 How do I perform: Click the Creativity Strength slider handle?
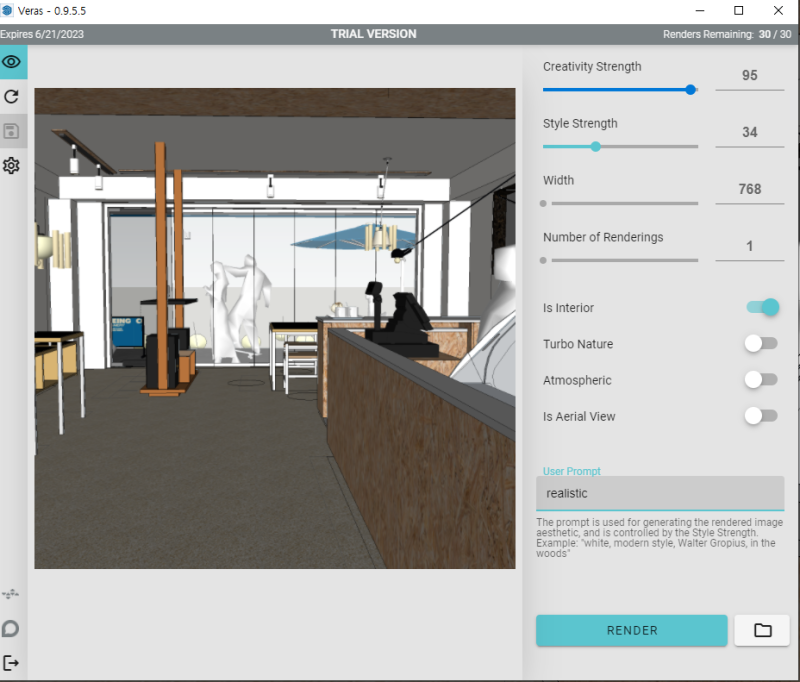[x=690, y=90]
